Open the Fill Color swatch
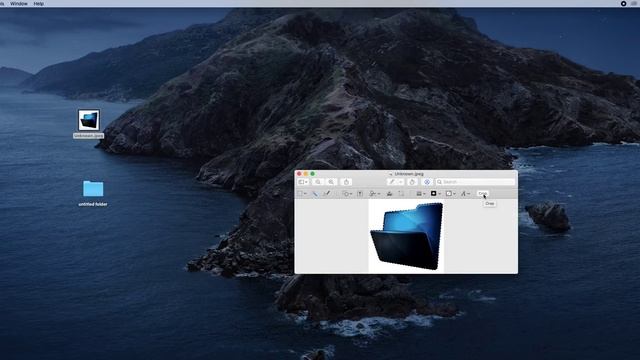The width and height of the screenshot is (640, 360). (x=451, y=193)
